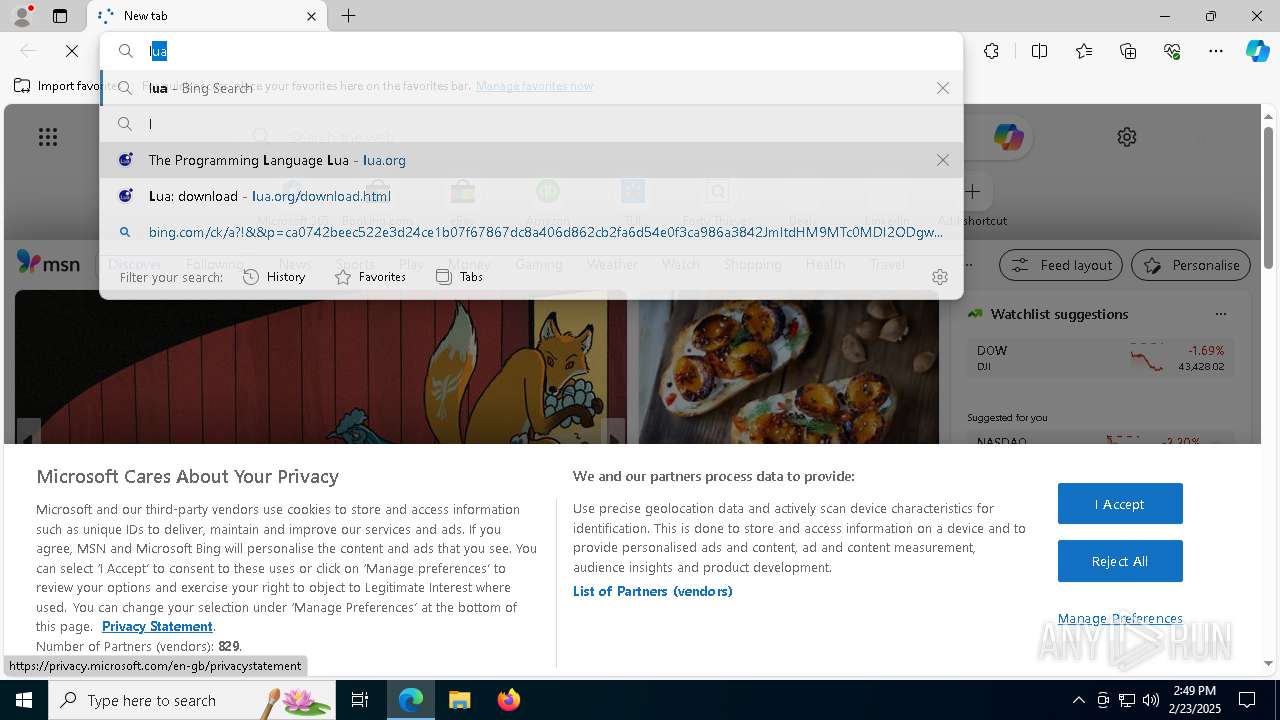Viewport: 1280px width, 720px height.
Task: Add a shortcut with plus icon
Action: click(x=972, y=191)
